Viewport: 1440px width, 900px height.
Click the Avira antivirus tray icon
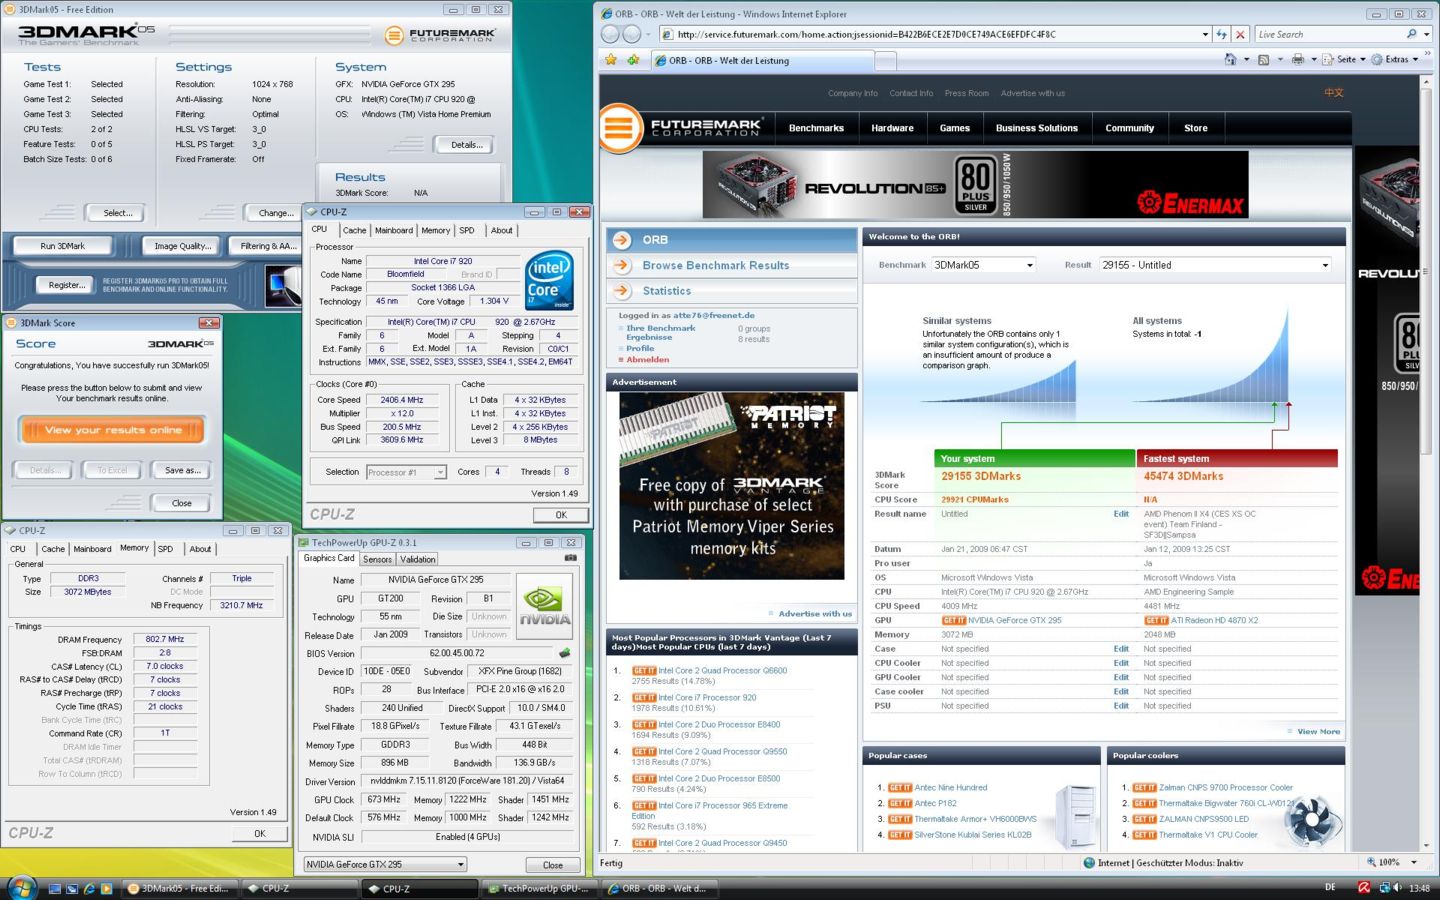(x=1364, y=888)
